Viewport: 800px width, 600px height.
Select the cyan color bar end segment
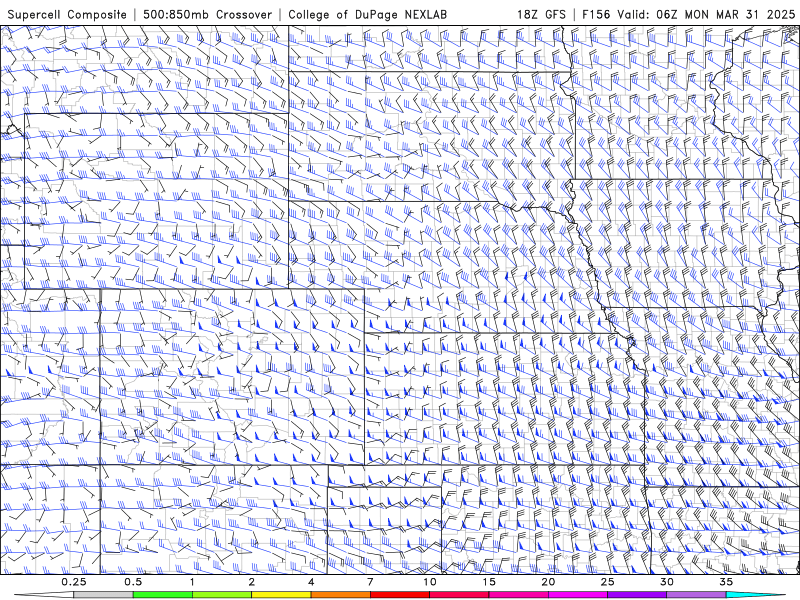click(x=755, y=595)
